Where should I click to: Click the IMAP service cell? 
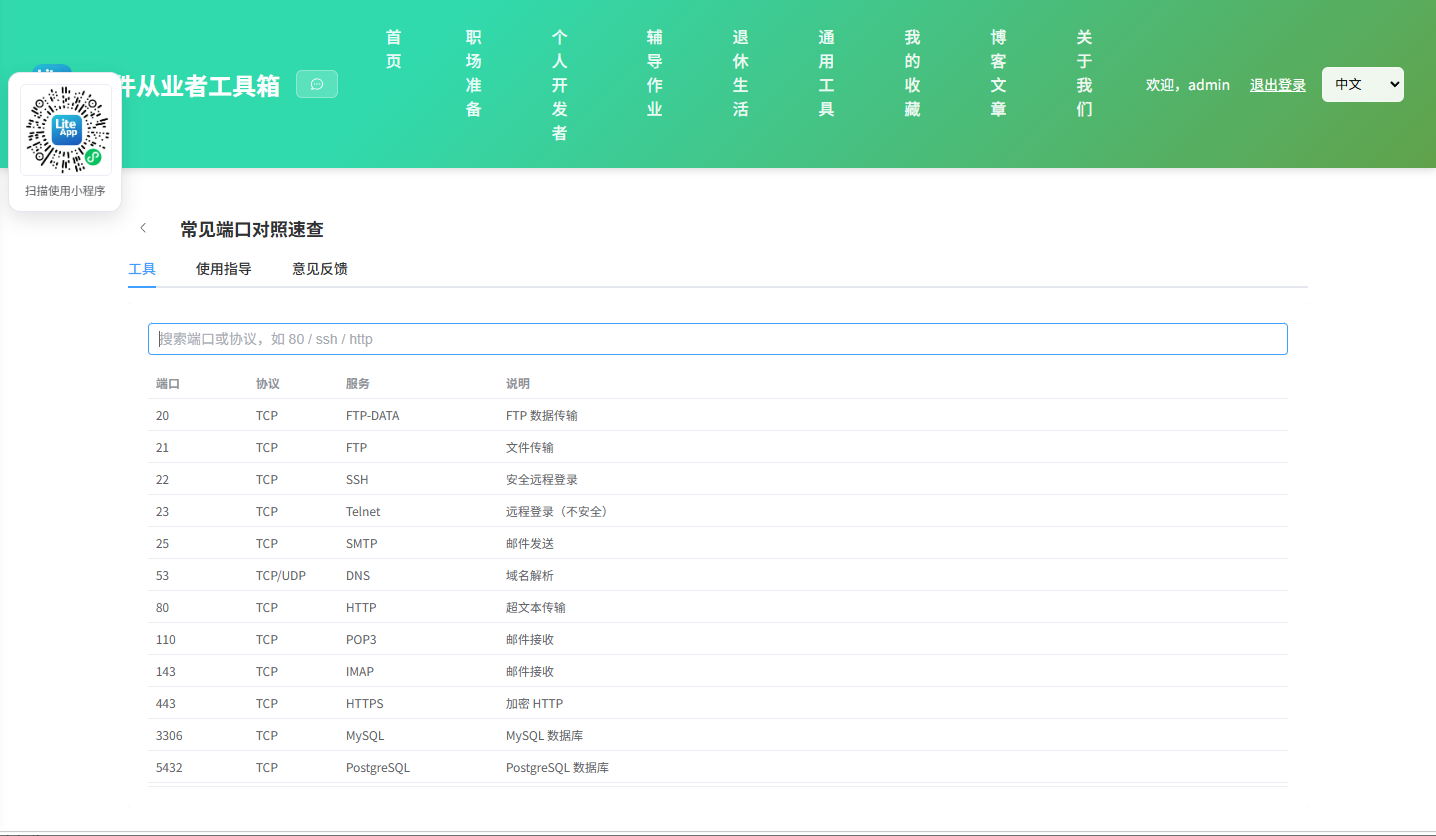(360, 672)
